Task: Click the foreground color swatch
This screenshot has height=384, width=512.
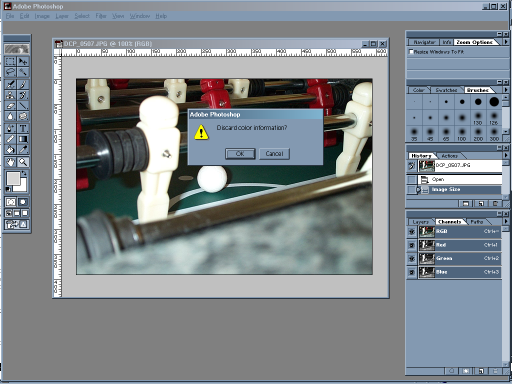Action: tap(13, 178)
